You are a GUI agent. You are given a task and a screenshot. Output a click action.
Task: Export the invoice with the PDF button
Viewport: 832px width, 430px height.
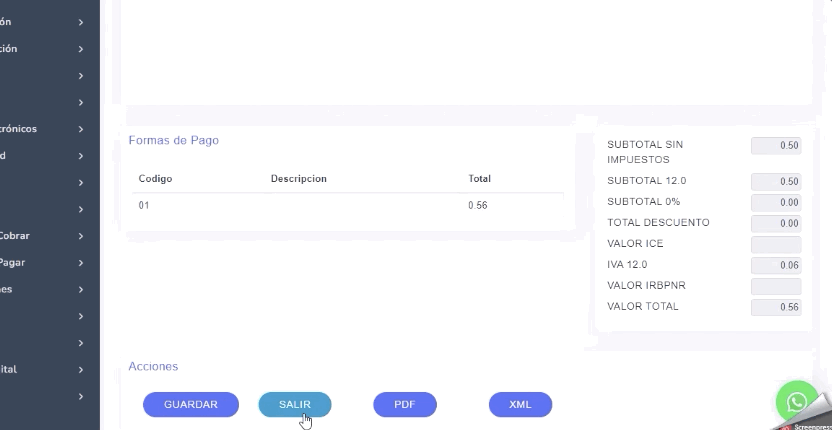404,405
